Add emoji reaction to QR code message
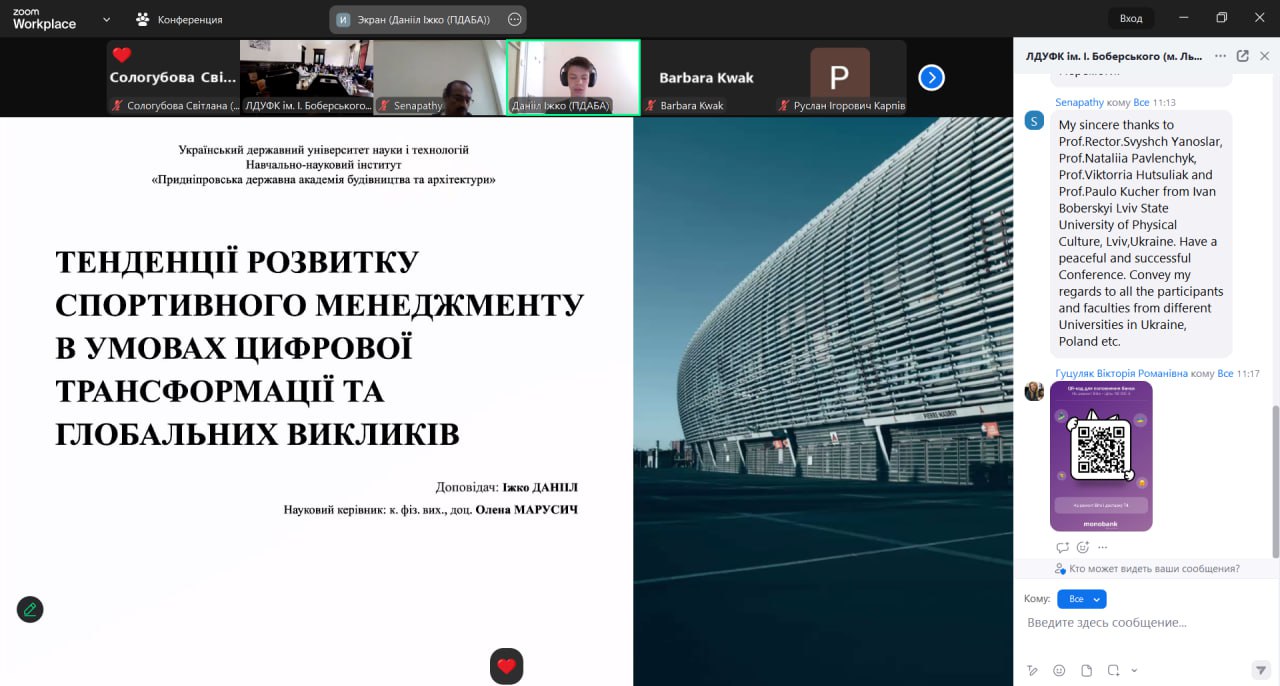This screenshot has height=686, width=1280. (x=1083, y=547)
